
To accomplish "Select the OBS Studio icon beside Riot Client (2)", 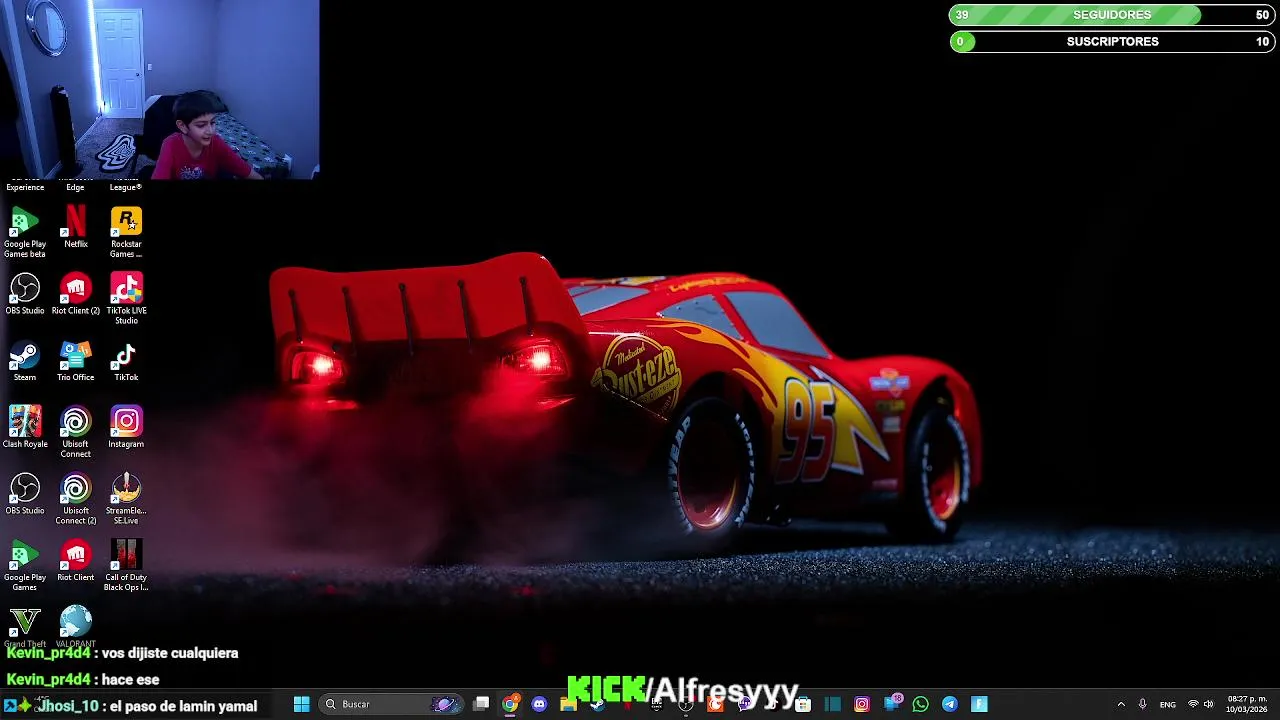I will (x=25, y=295).
